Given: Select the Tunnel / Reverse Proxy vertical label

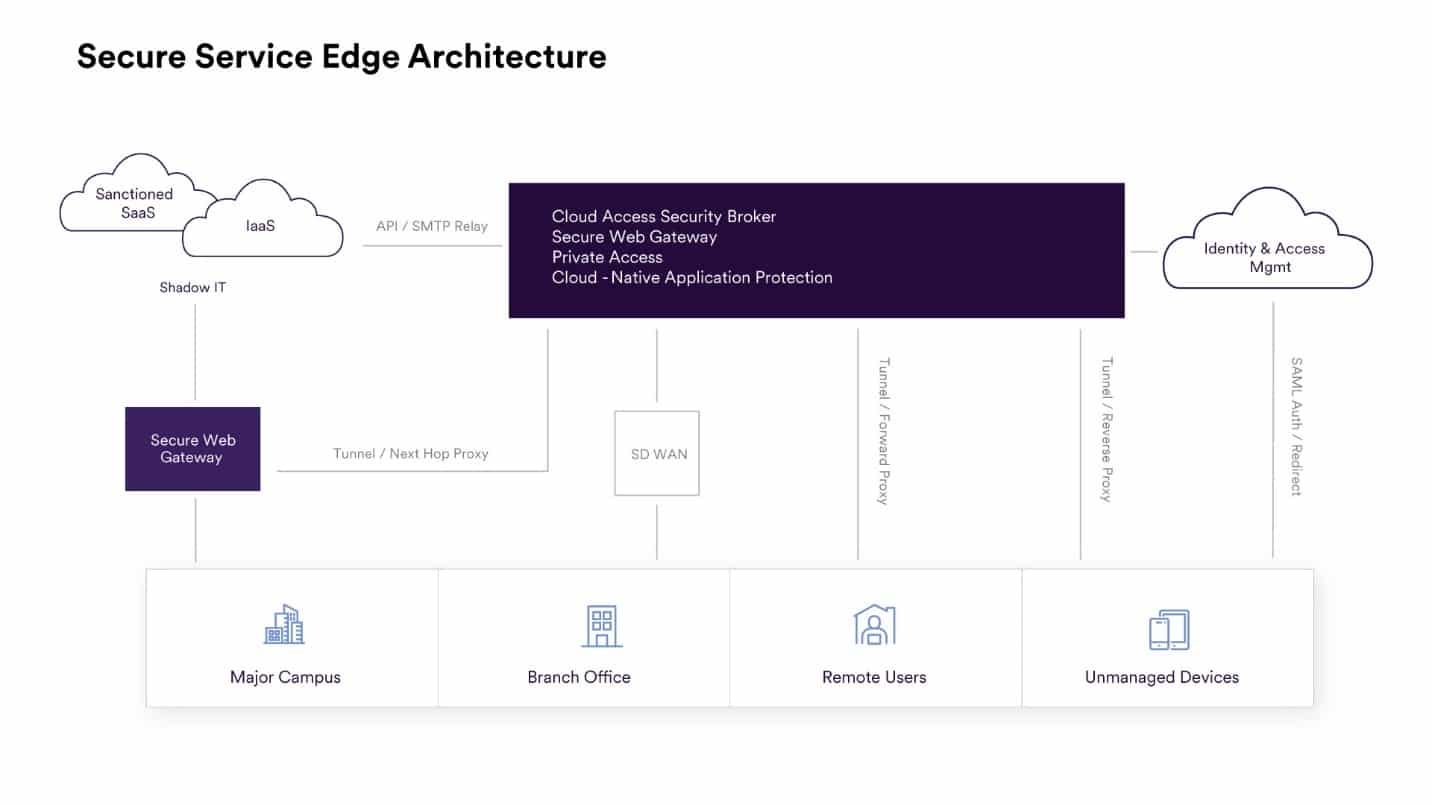Looking at the screenshot, I should [1106, 429].
